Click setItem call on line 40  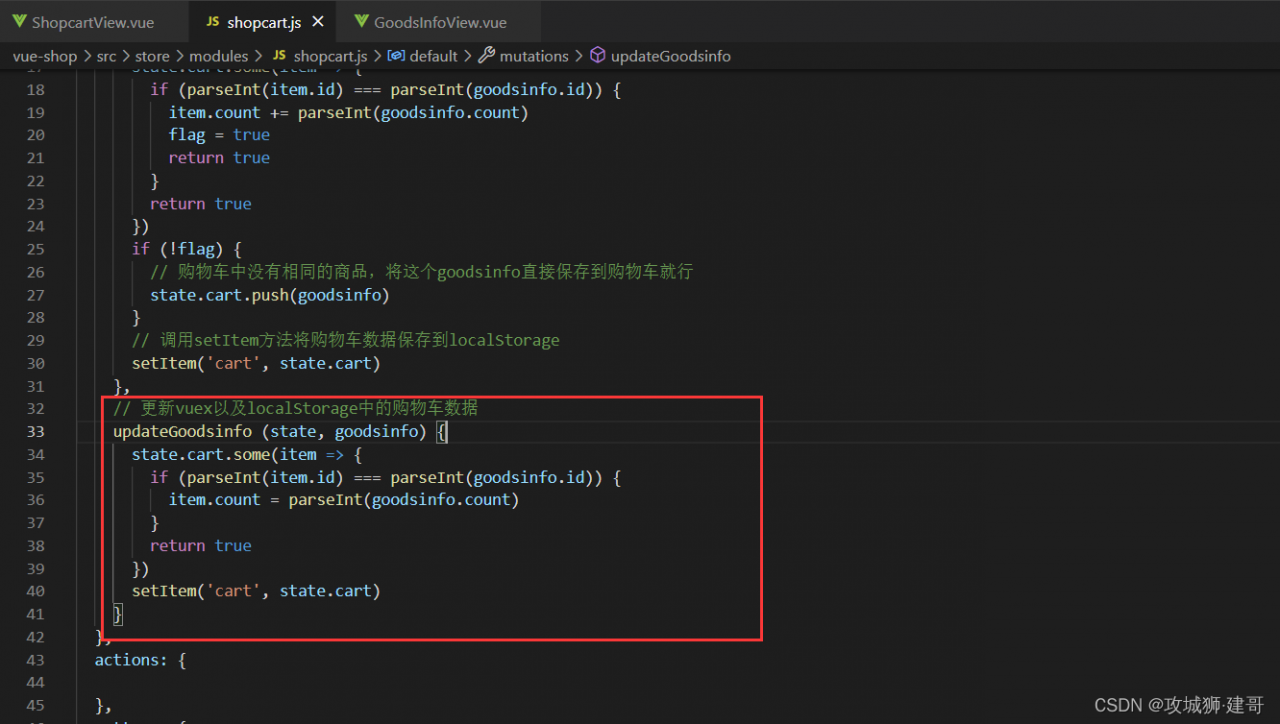(x=256, y=591)
